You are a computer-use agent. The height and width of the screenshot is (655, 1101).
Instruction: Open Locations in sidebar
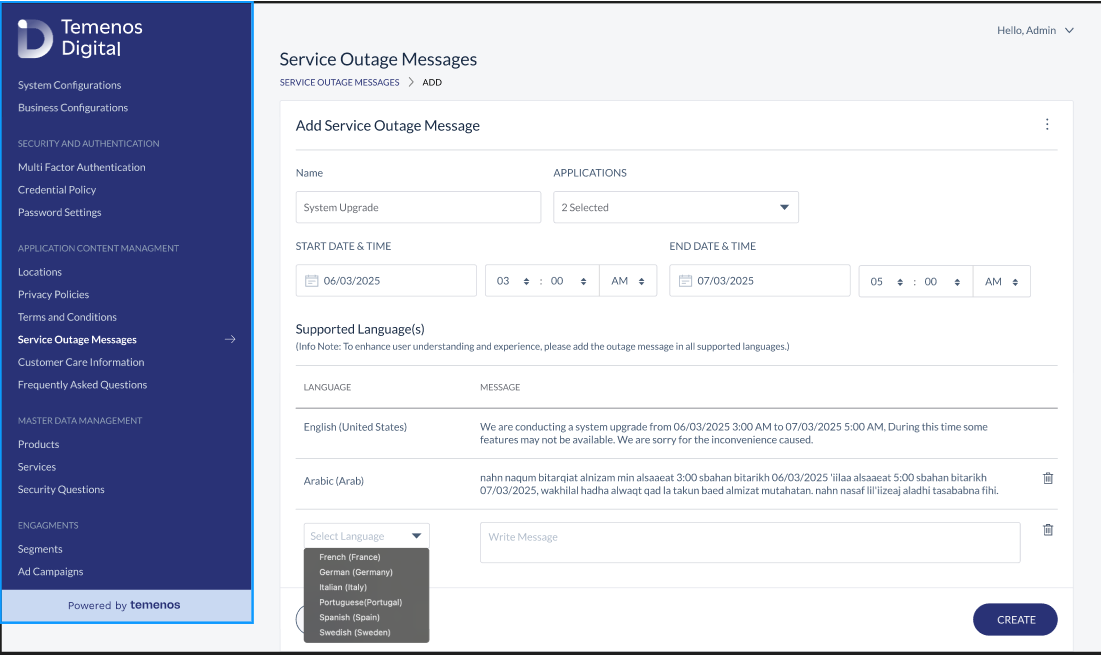40,272
